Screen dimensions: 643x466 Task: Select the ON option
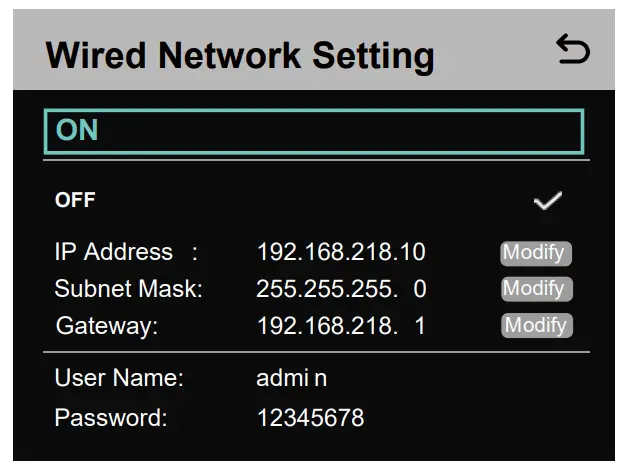pyautogui.click(x=77, y=130)
